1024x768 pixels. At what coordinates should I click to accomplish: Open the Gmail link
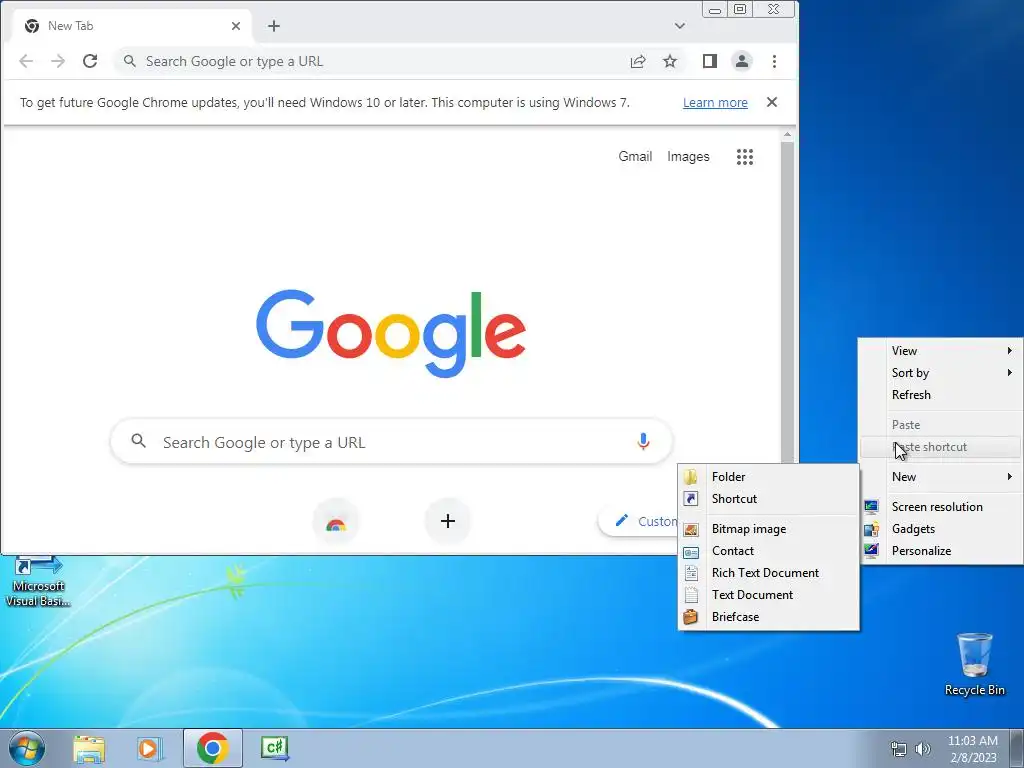pos(635,156)
